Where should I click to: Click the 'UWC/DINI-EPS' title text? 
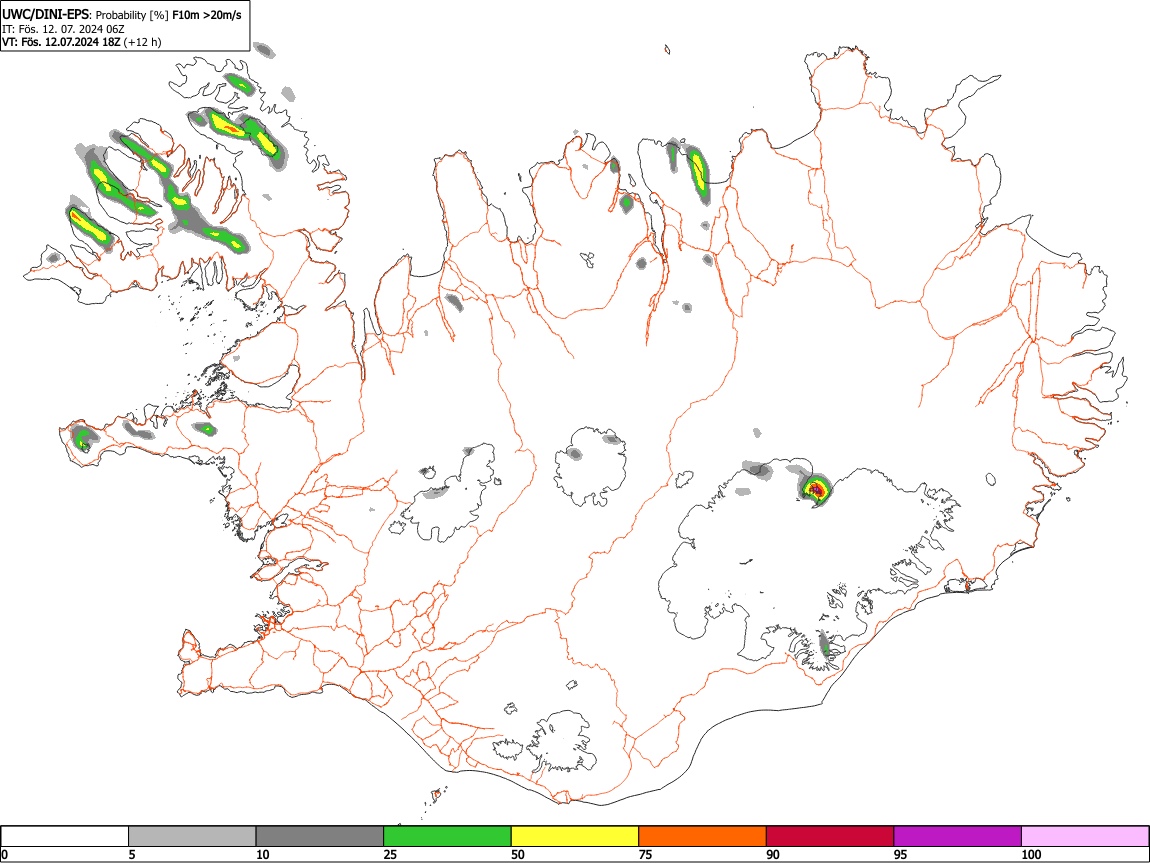coord(46,15)
